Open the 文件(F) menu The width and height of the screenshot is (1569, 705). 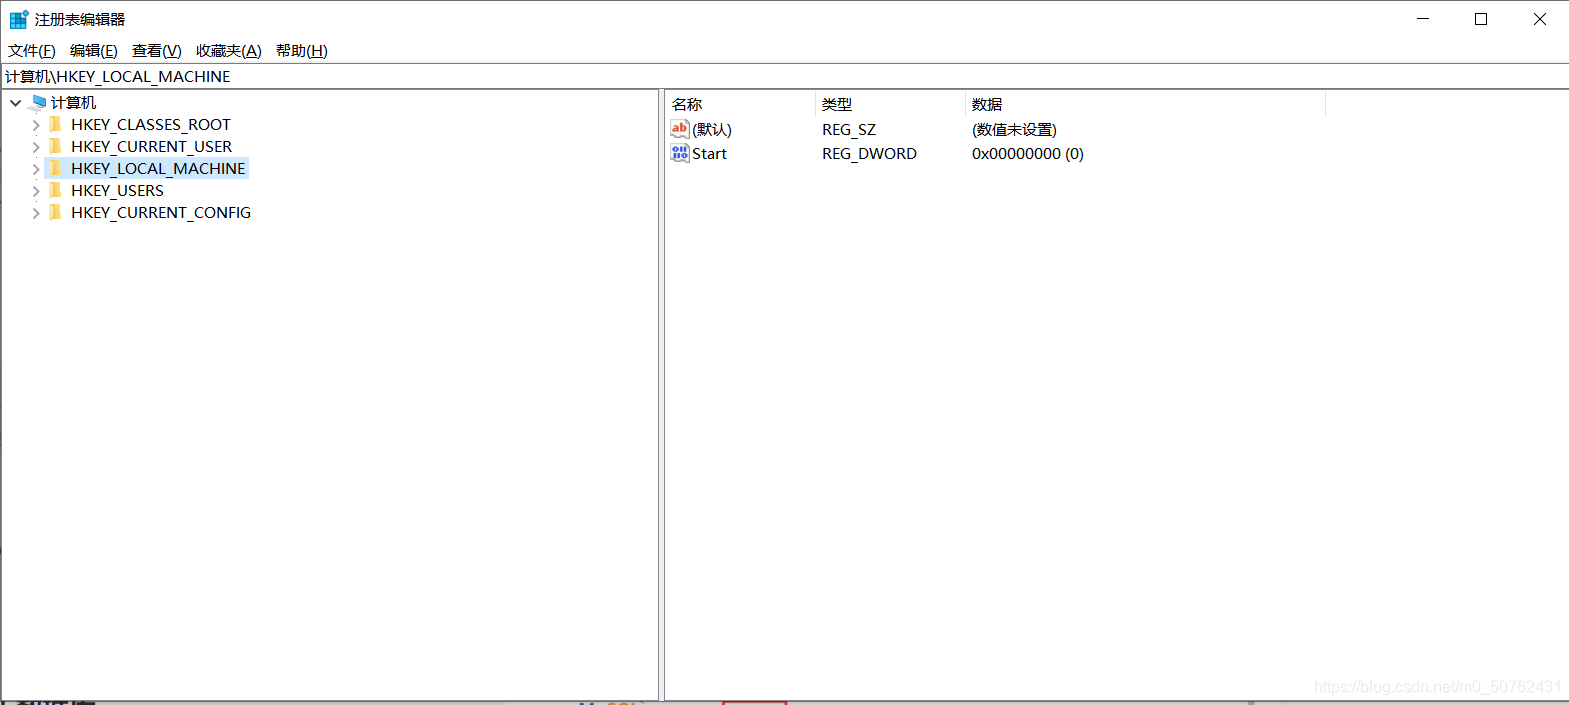coord(32,51)
